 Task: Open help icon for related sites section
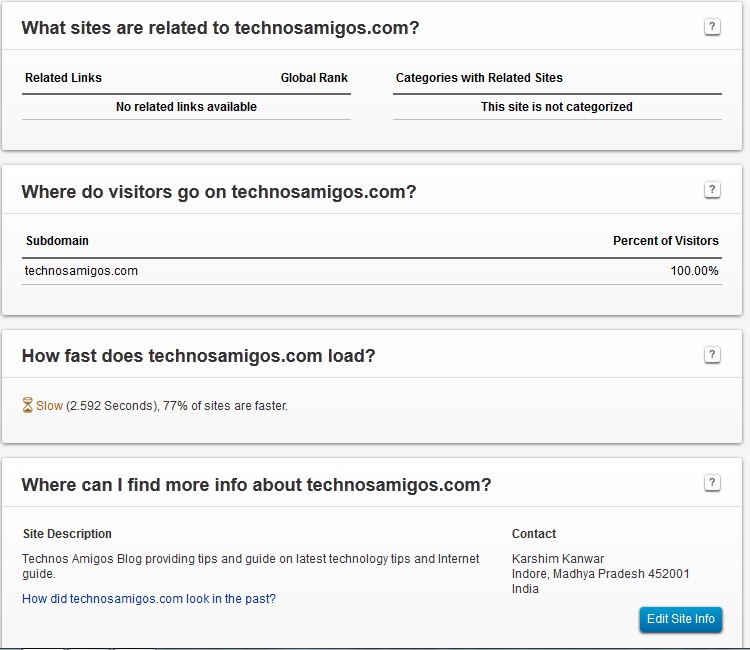[x=712, y=27]
